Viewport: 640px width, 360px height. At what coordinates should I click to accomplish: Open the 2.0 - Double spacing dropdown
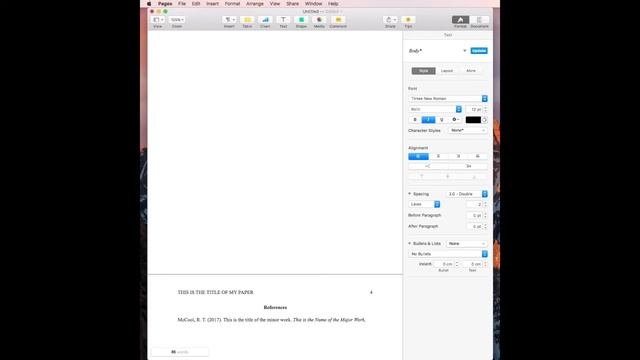tap(467, 194)
